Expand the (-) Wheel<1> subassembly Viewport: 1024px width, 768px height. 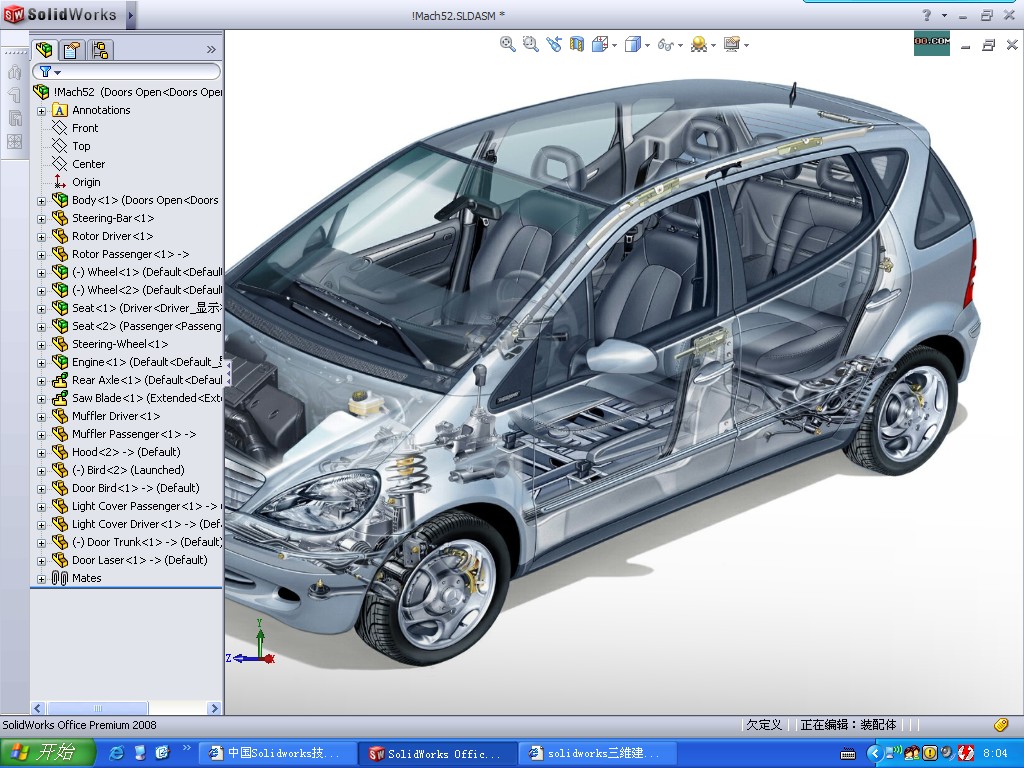[x=41, y=273]
